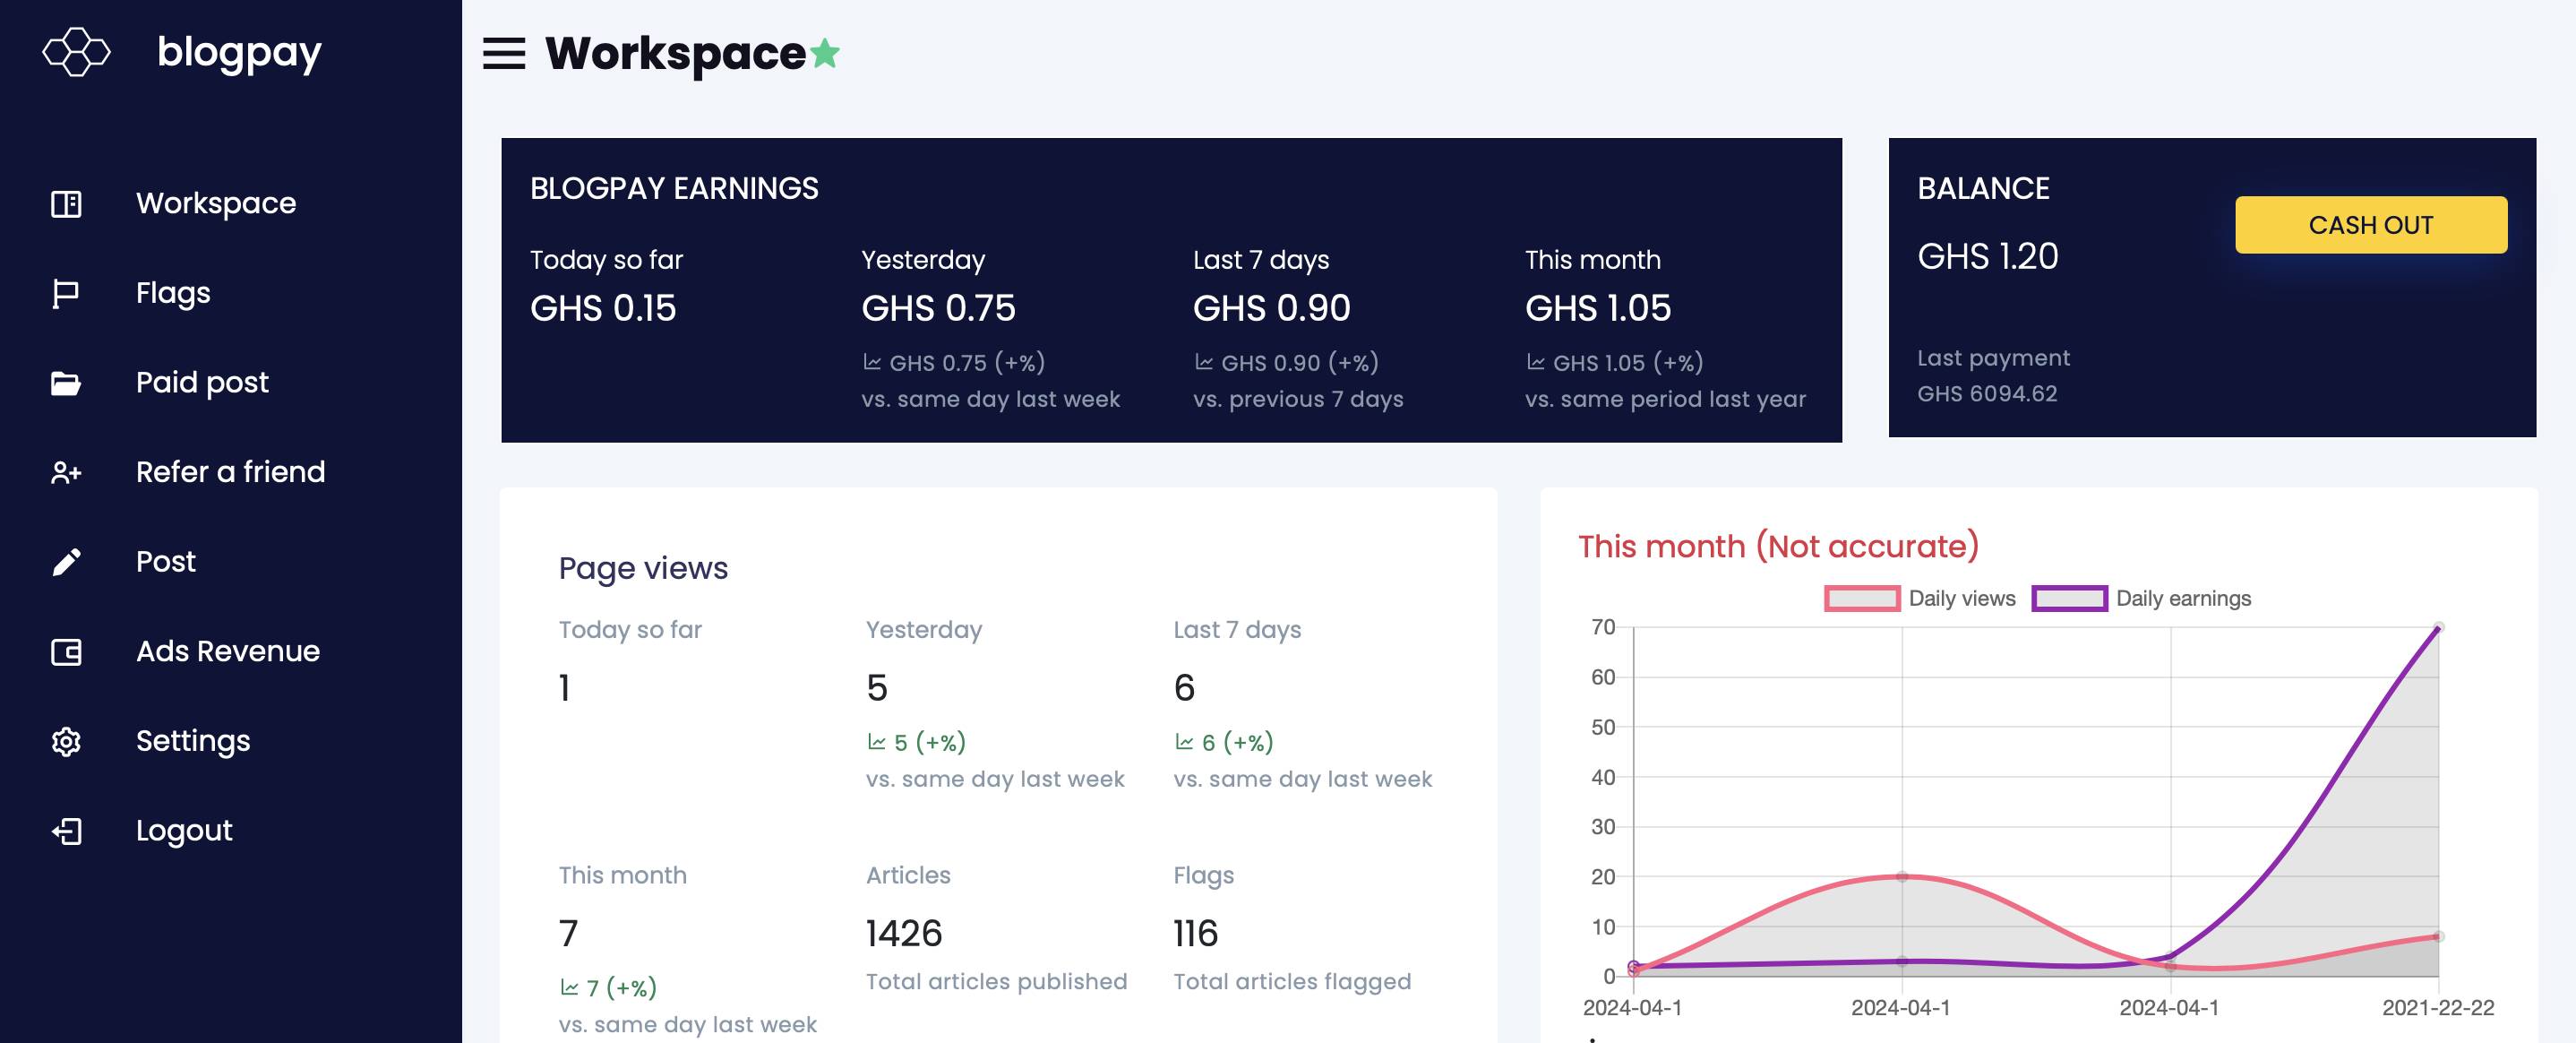Click the 116 flags count
The image size is (2576, 1043).
(1195, 934)
